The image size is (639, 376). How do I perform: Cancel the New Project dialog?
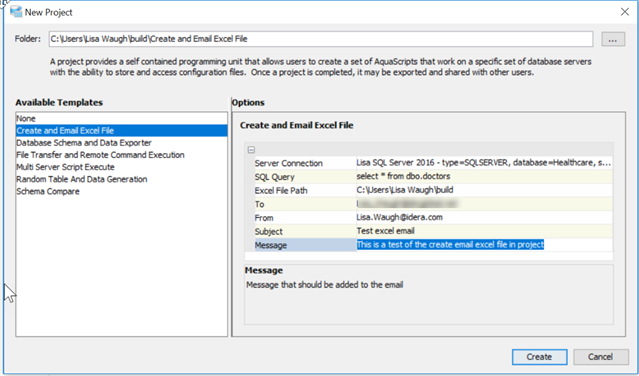click(600, 357)
